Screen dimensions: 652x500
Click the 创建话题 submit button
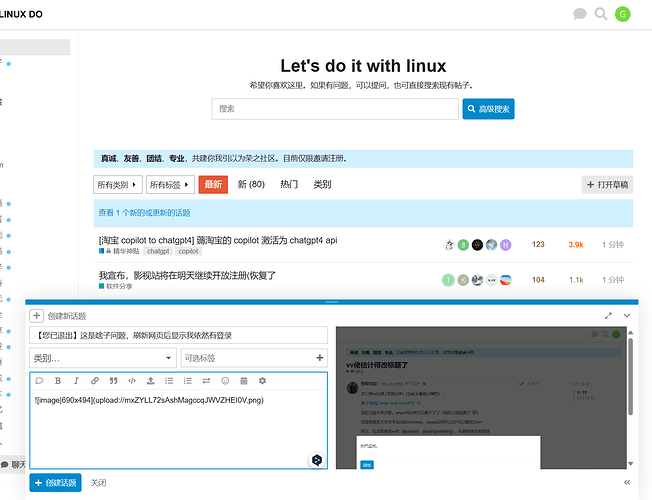click(55, 483)
